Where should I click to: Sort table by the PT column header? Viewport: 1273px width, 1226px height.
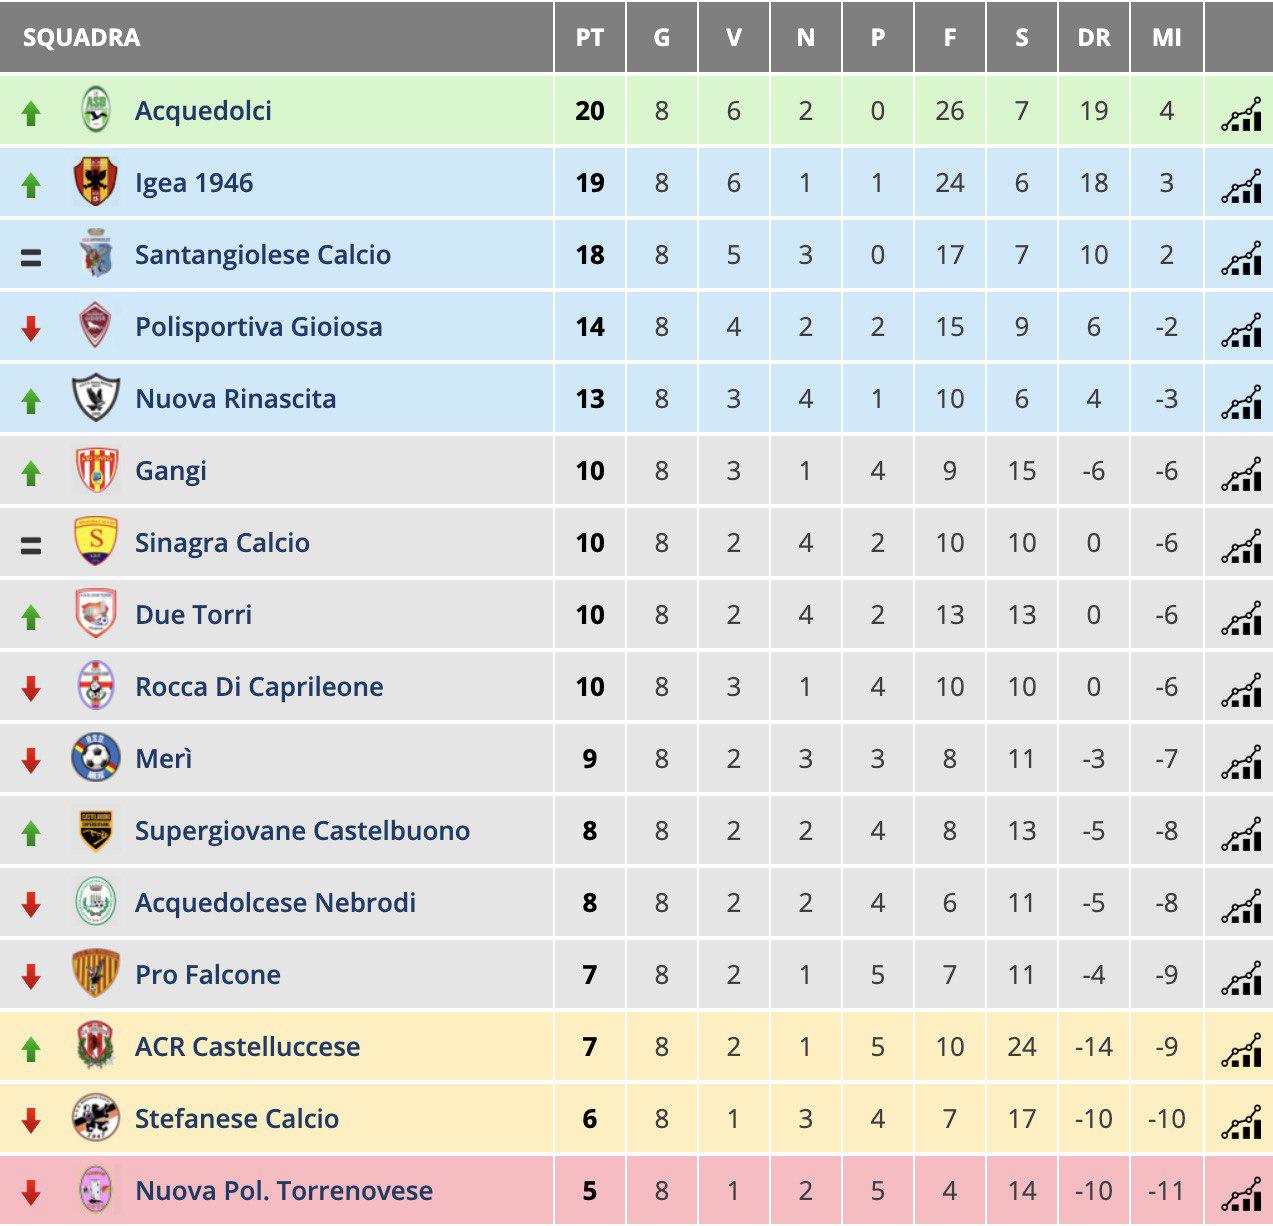coord(590,38)
